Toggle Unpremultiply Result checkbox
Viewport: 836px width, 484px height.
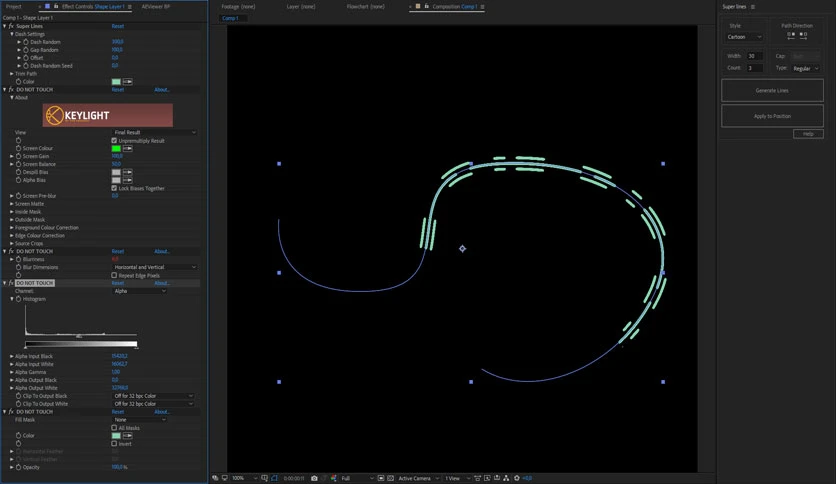pos(114,141)
